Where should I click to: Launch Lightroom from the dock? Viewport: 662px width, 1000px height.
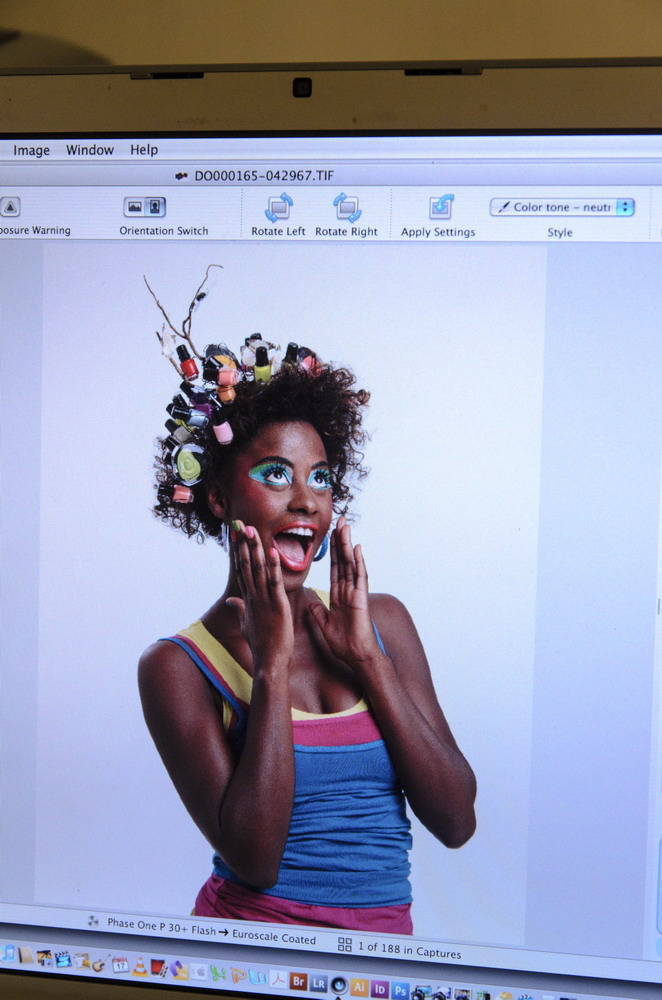[318, 983]
